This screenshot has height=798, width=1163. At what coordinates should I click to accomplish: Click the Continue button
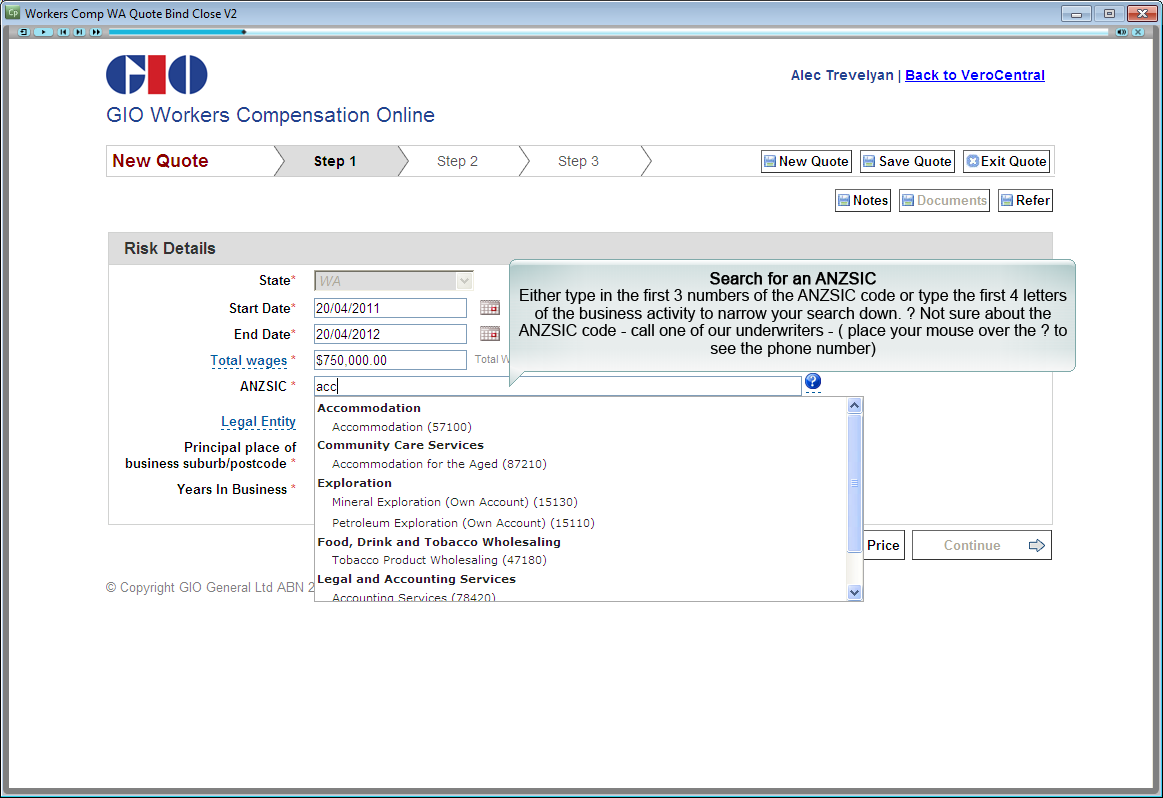[981, 545]
